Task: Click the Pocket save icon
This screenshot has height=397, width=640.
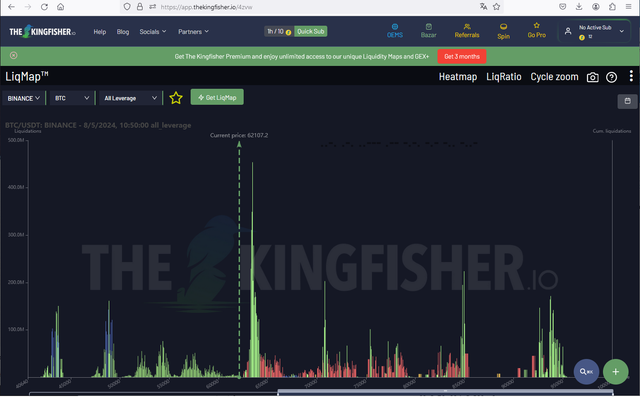Action: tap(562, 7)
